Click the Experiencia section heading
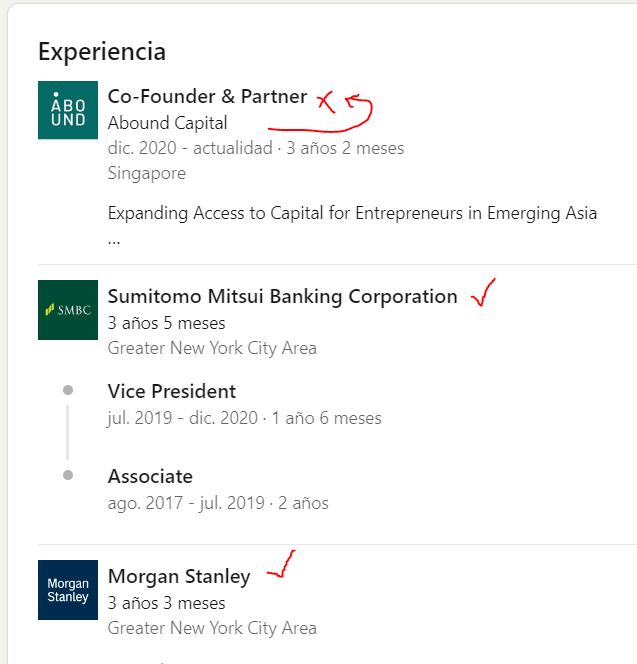Viewport: 637px width, 664px height. pos(102,51)
